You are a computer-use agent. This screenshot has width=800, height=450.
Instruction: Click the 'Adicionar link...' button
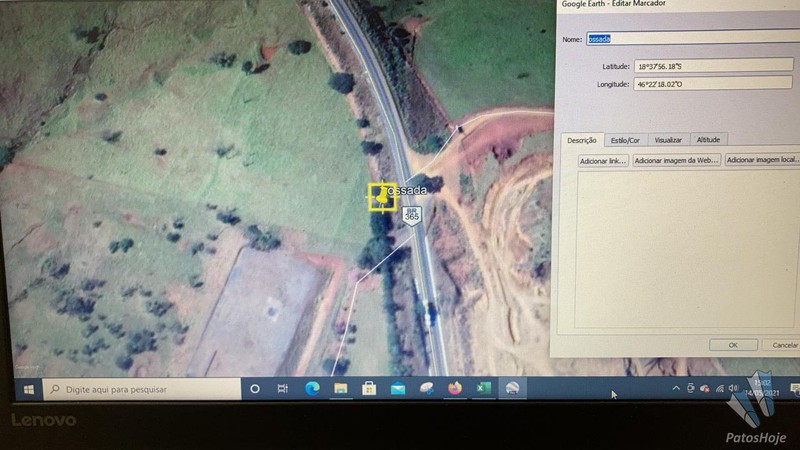(603, 161)
